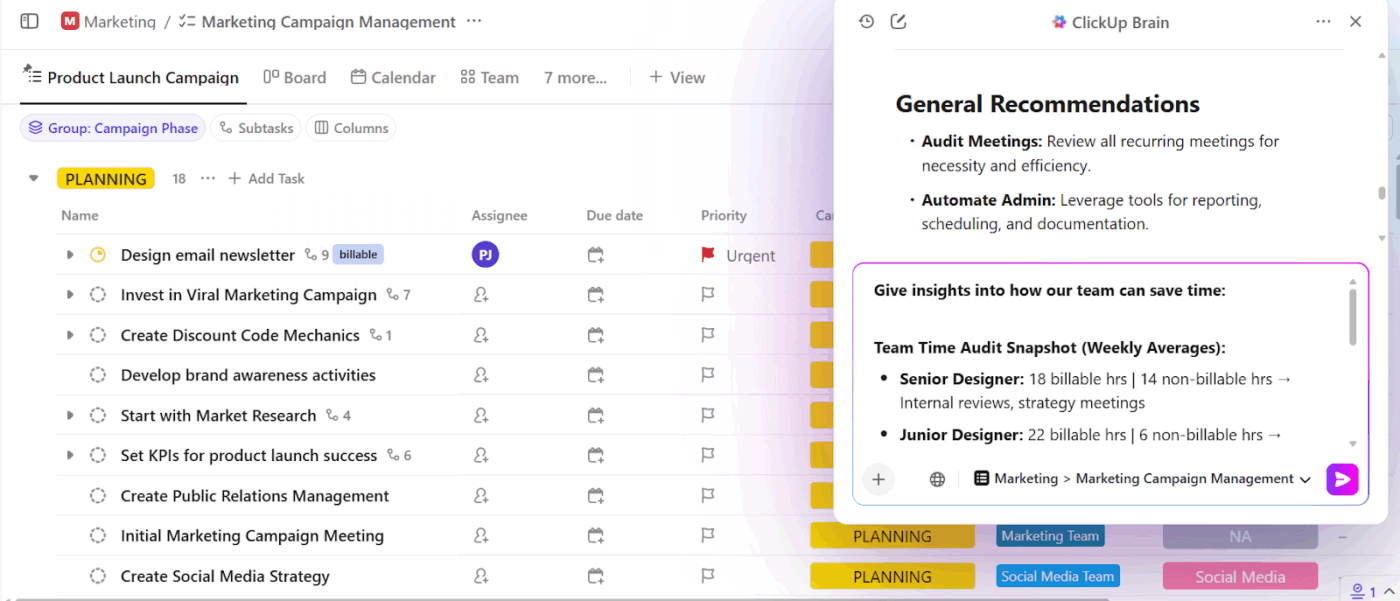
Task: Select the Marketing workspace avatar icon
Action: point(69,21)
